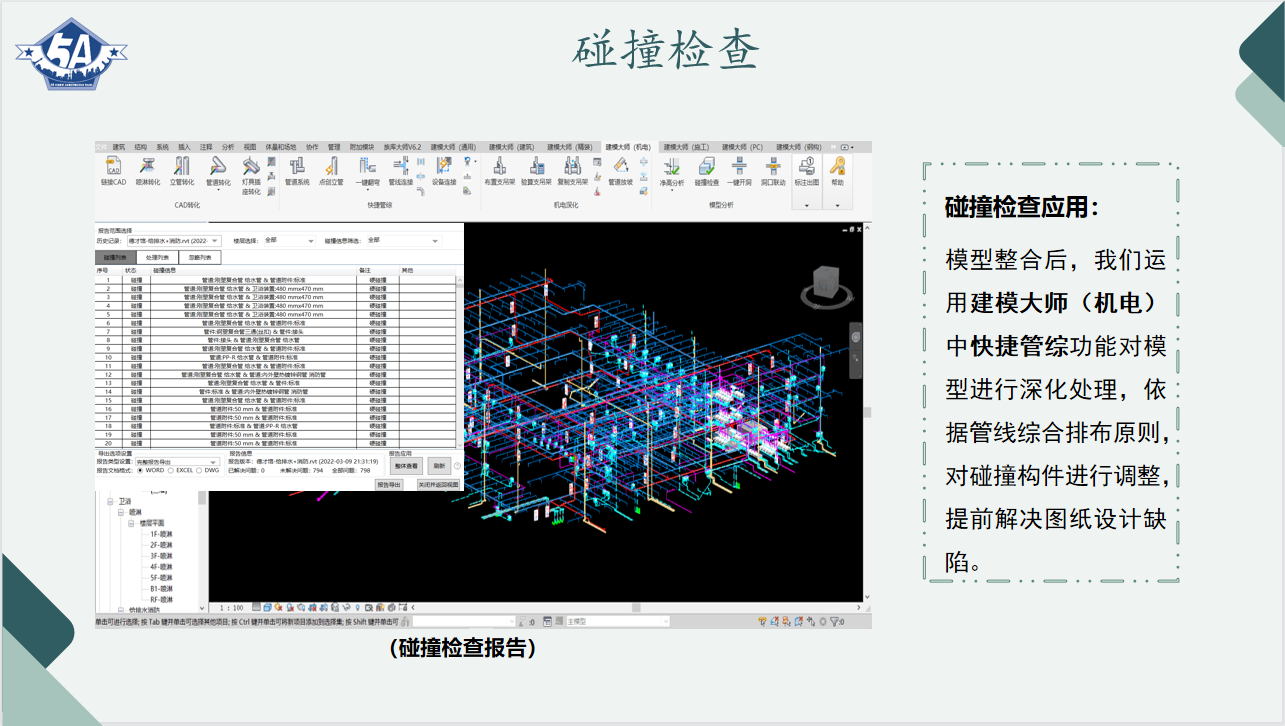Click the 管道放坡 icon
The width and height of the screenshot is (1285, 726).
[x=620, y=170]
